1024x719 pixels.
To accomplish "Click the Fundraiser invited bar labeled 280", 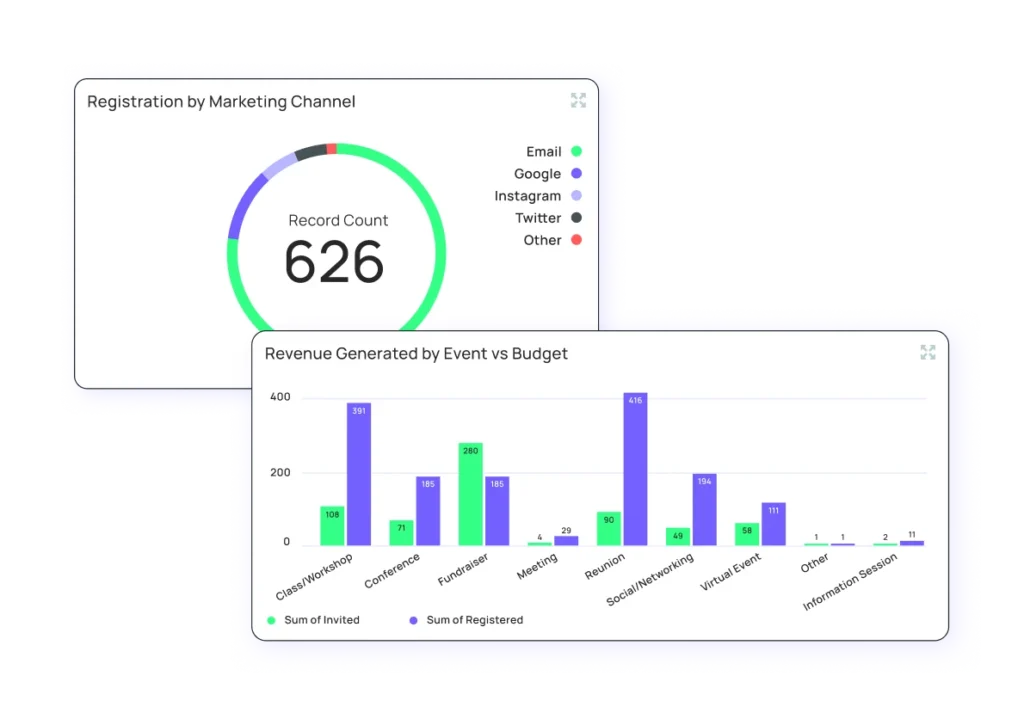I will click(x=470, y=494).
